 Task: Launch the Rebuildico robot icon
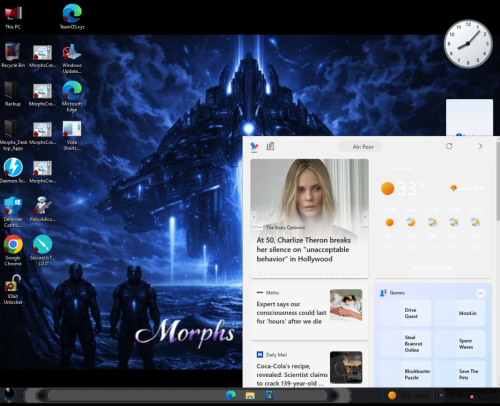pos(42,209)
